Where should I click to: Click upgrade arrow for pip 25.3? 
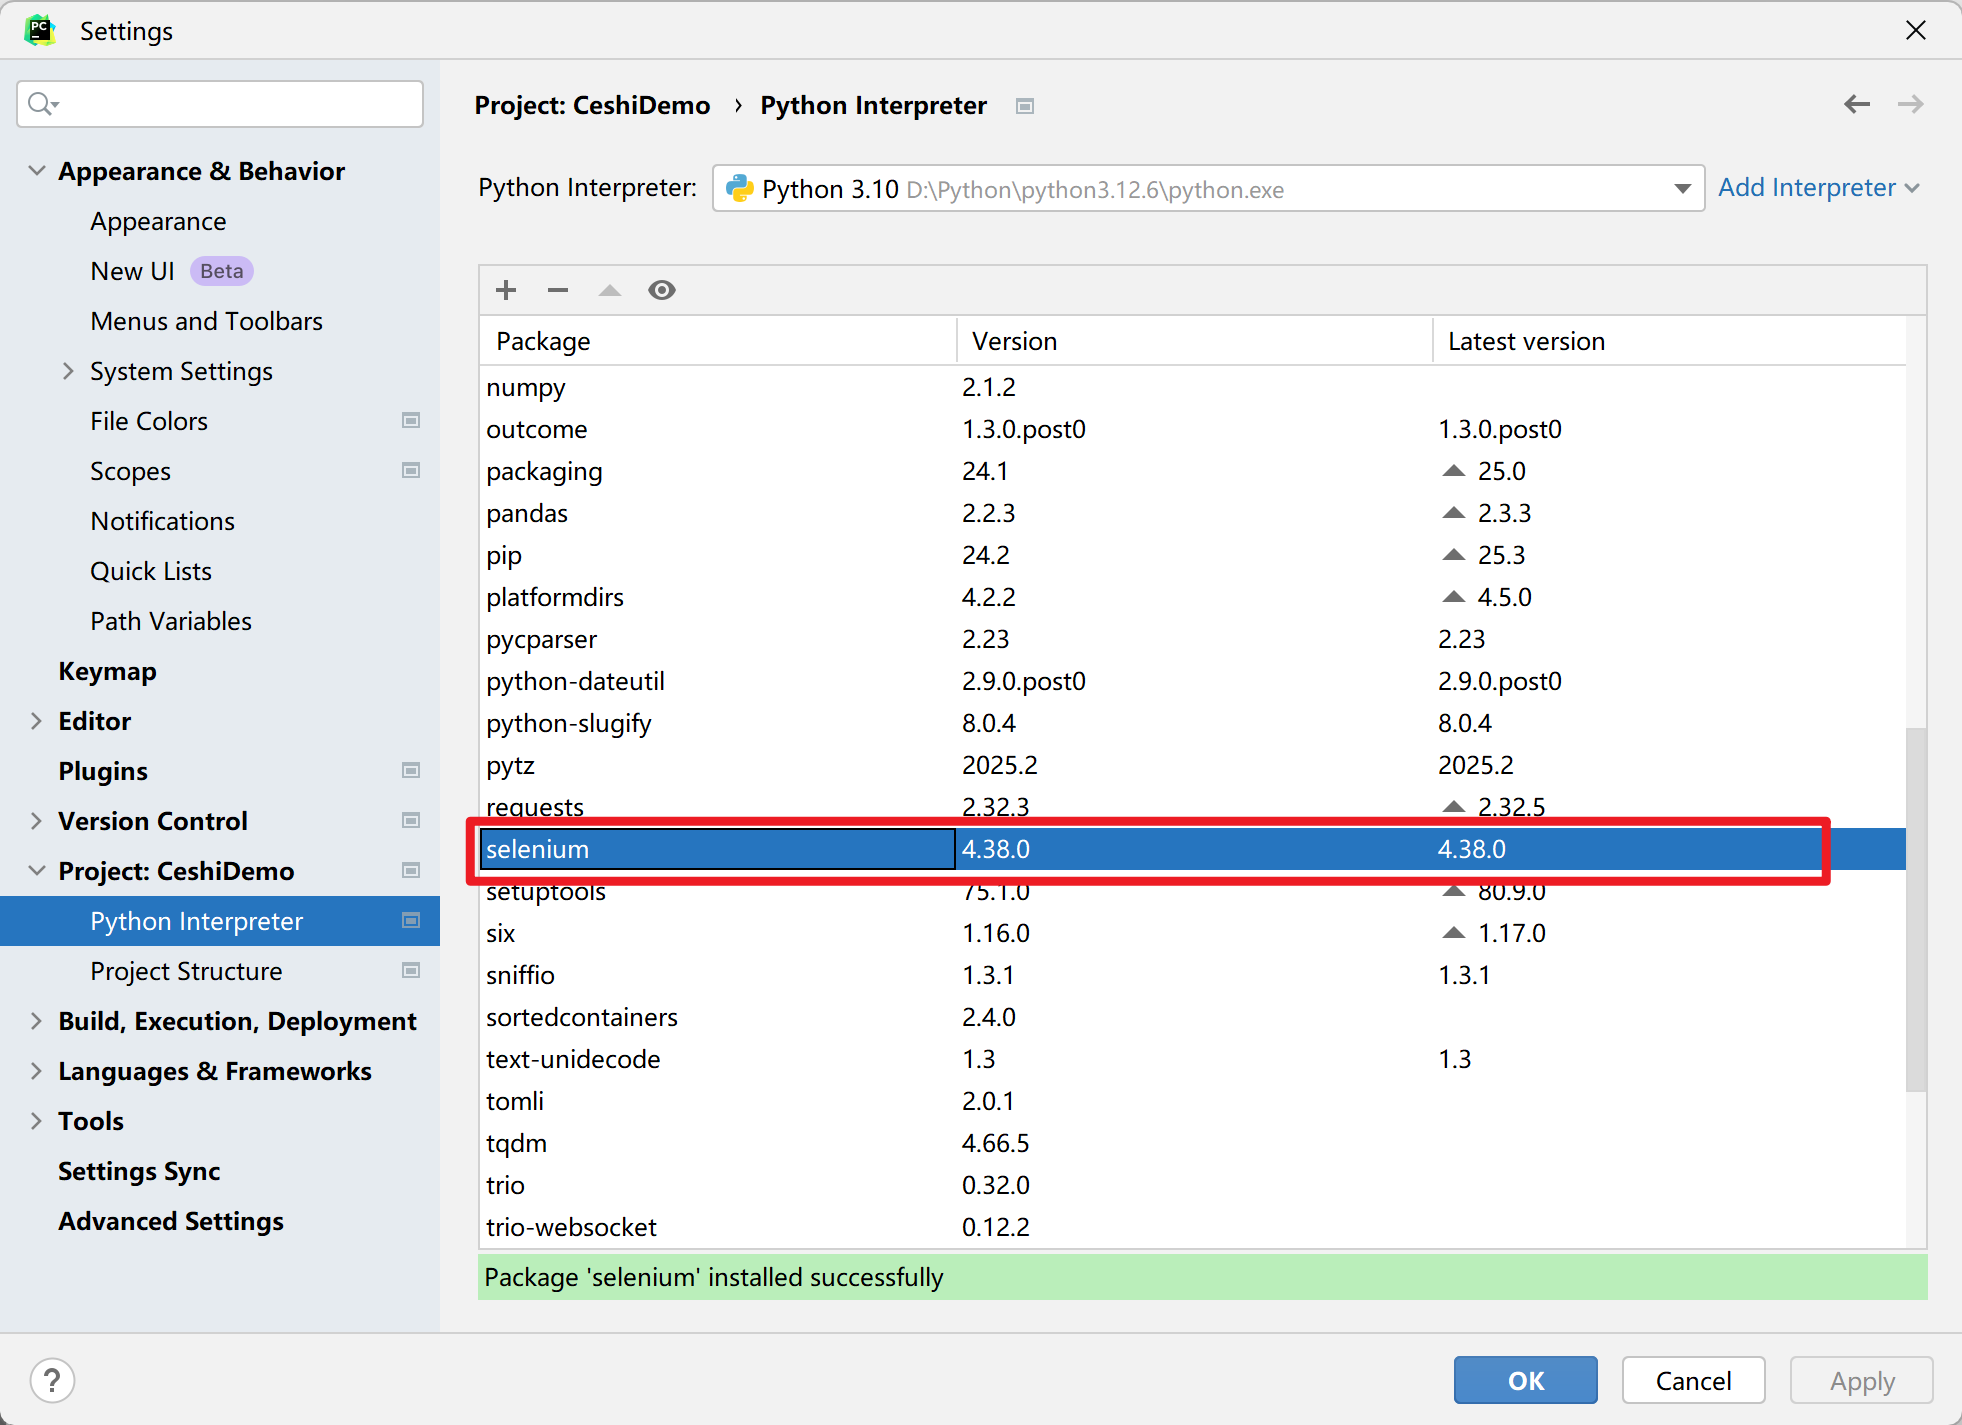pyautogui.click(x=1454, y=555)
